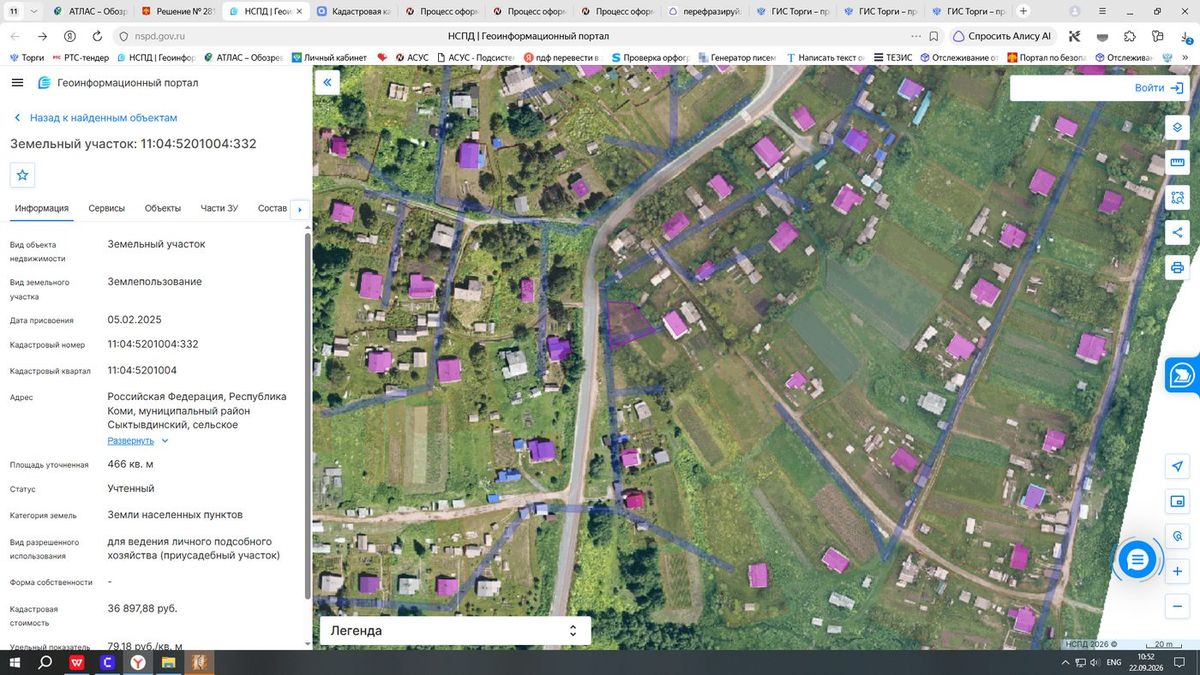1200x675 pixels.
Task: Open the Сервисы tab
Action: (x=107, y=208)
